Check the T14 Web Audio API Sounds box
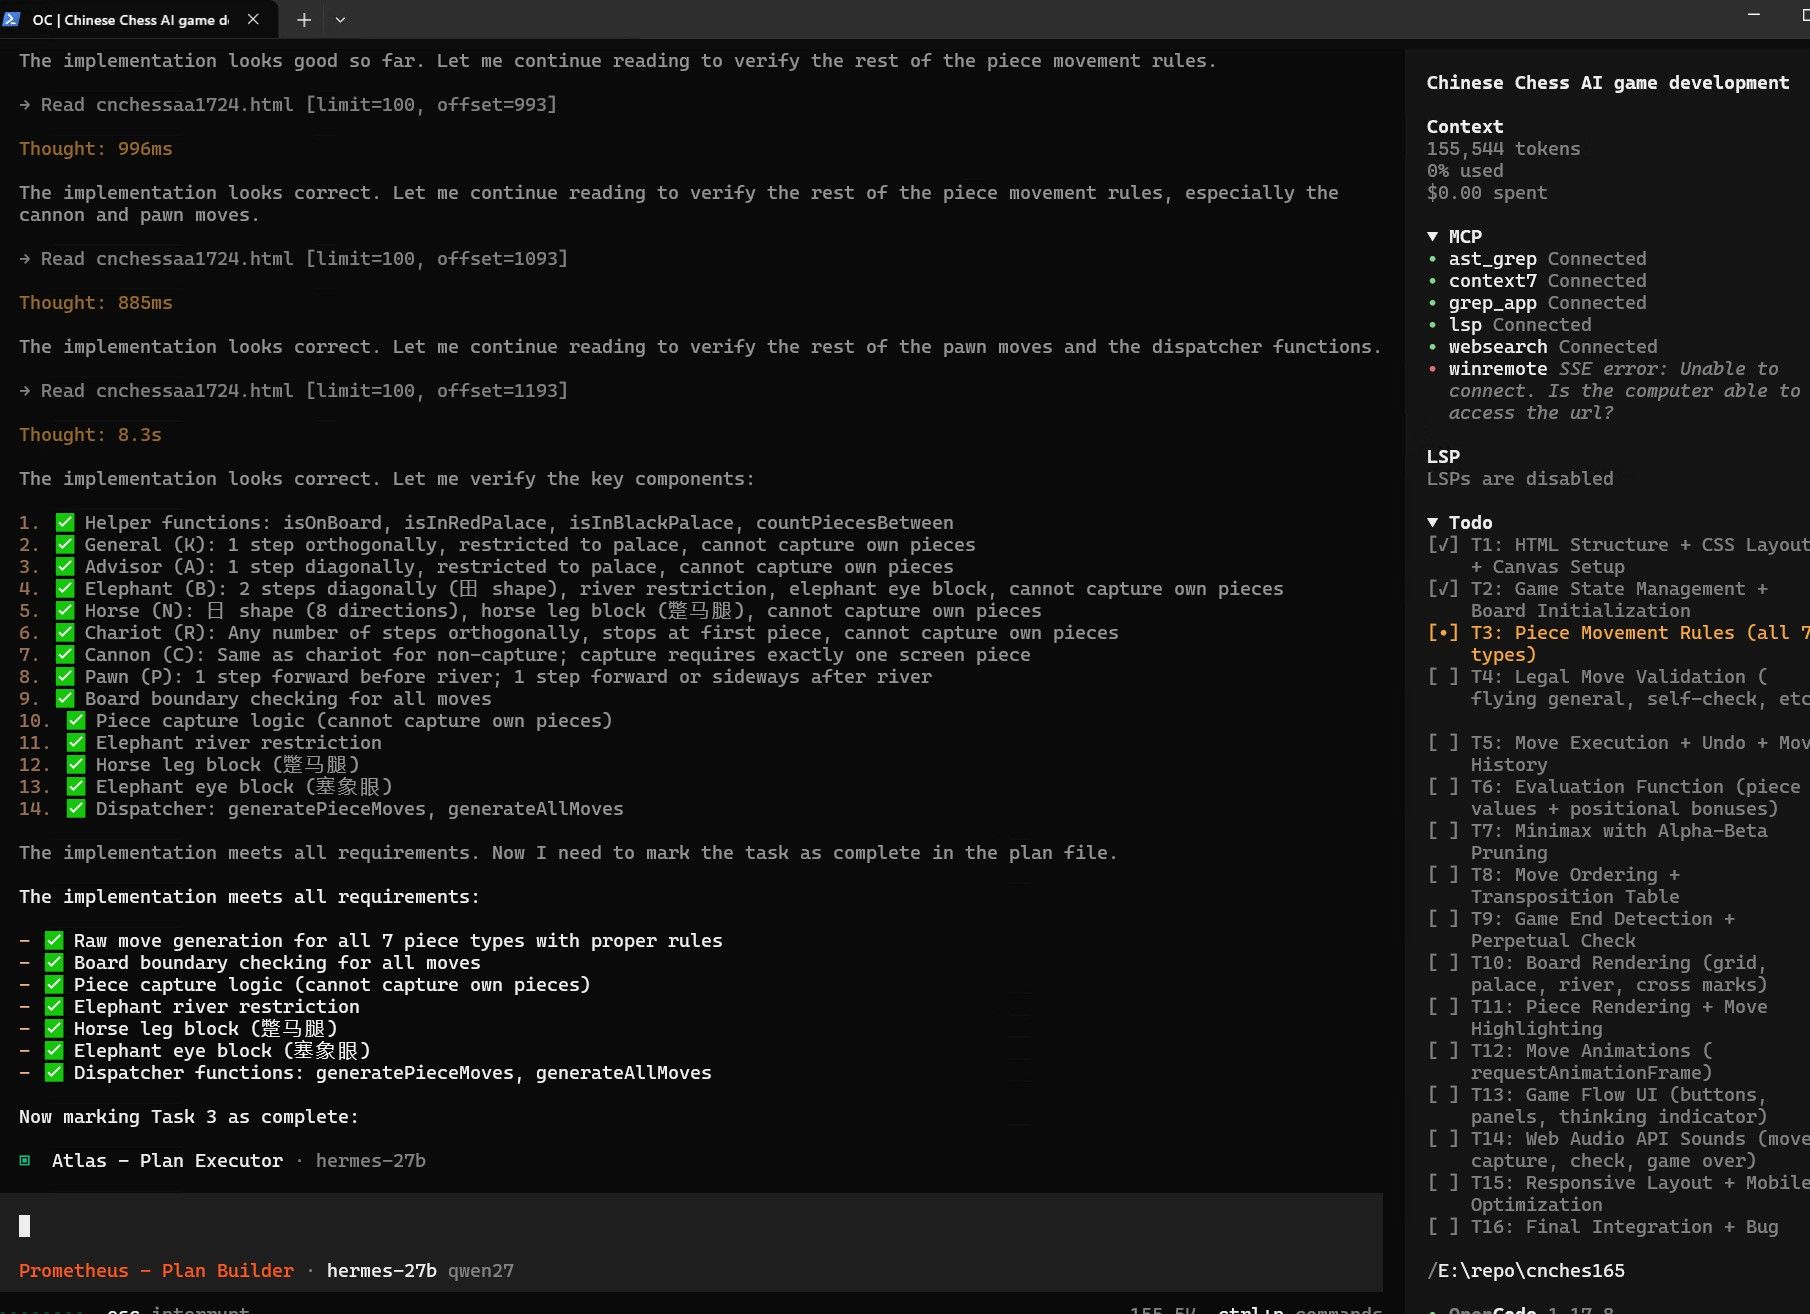This screenshot has width=1810, height=1314. click(x=1443, y=1139)
